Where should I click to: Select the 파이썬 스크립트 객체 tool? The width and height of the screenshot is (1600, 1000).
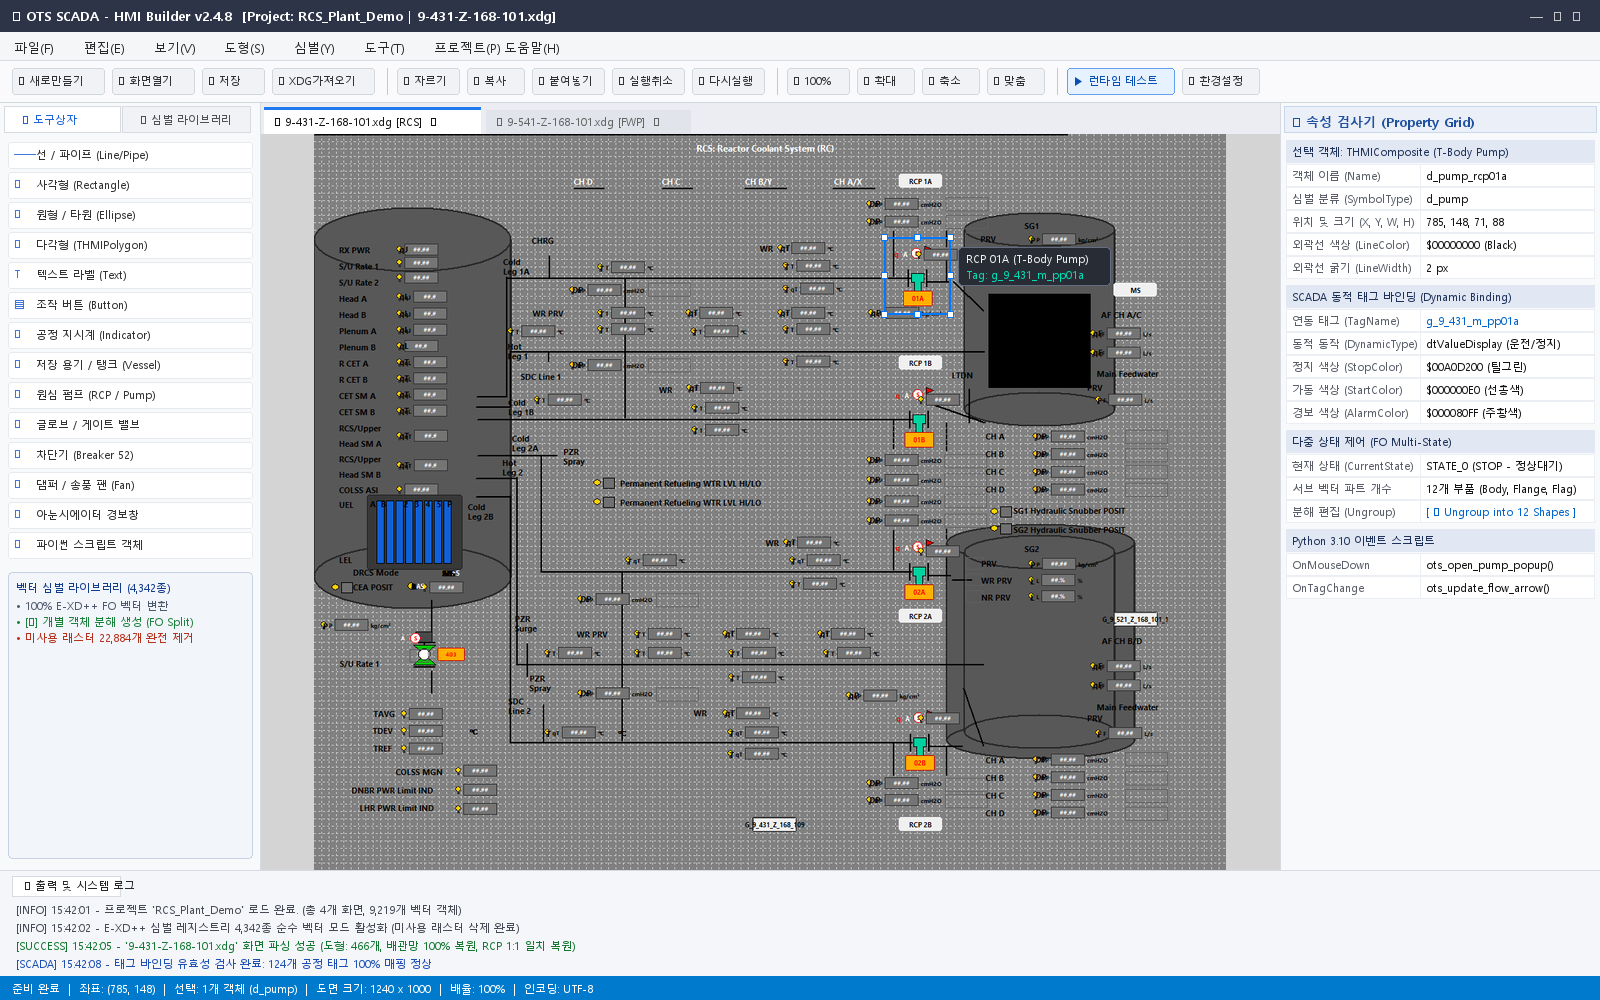click(x=130, y=545)
